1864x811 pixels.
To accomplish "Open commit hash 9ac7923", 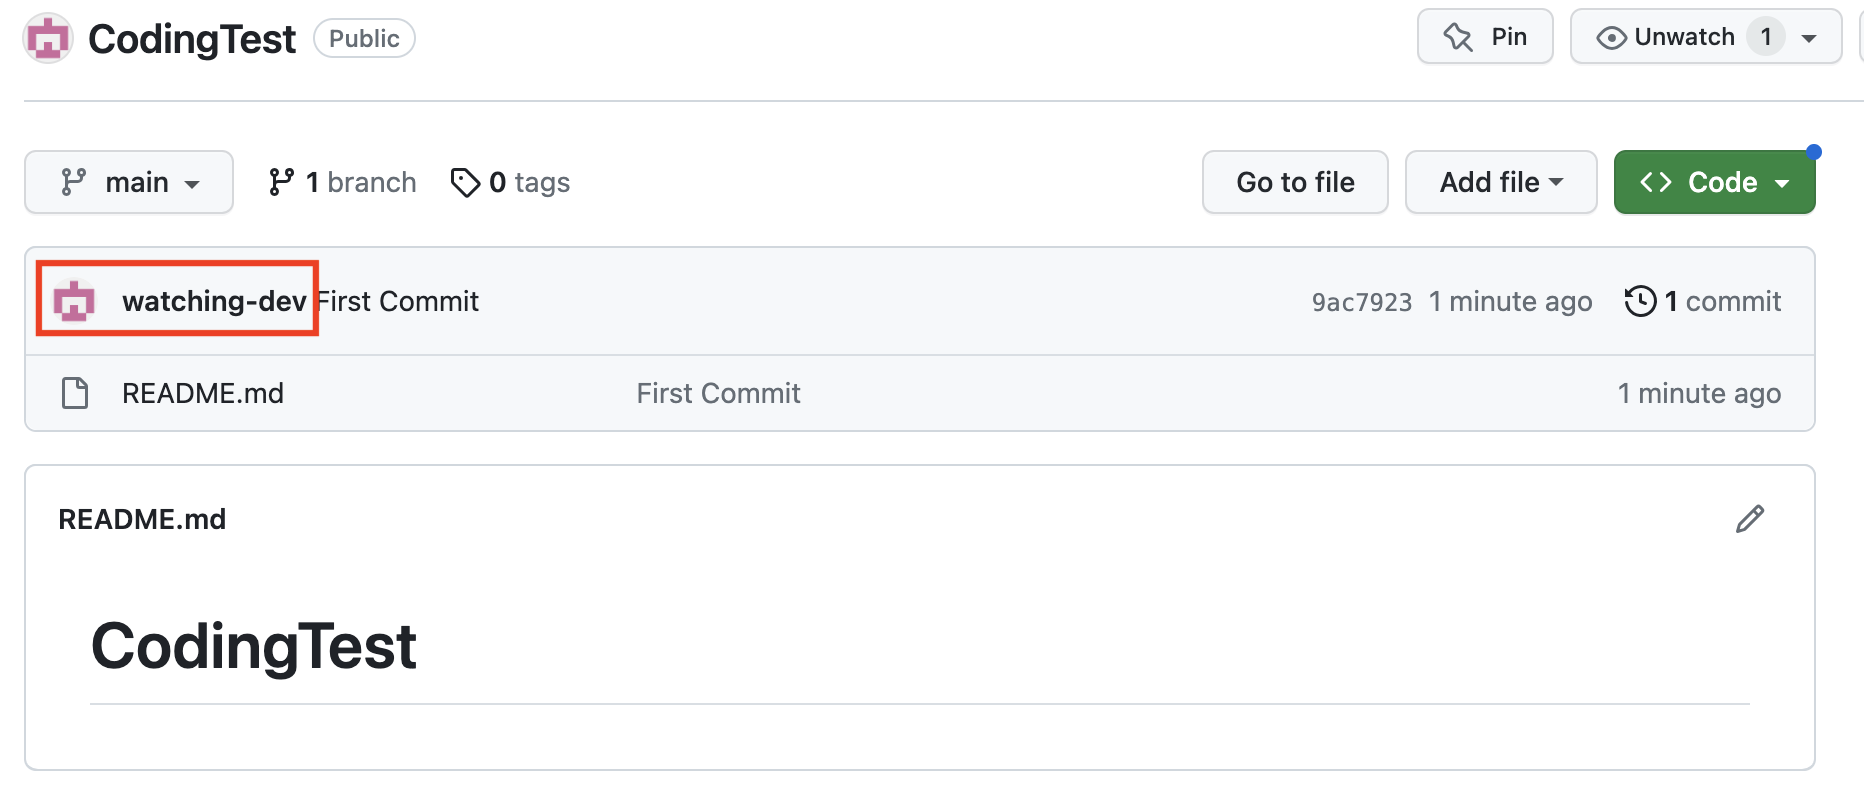I will [1361, 302].
